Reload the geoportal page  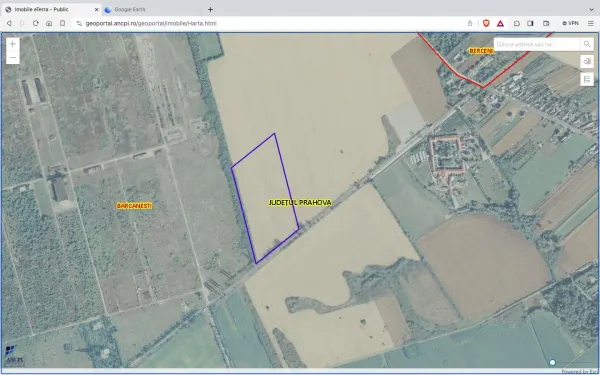click(x=36, y=23)
